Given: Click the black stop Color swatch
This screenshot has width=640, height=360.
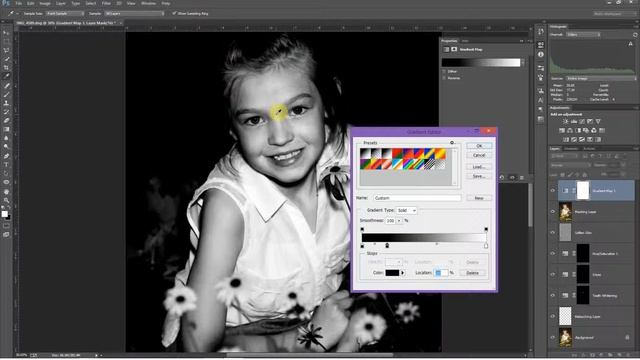Looking at the screenshot, I should coord(392,273).
